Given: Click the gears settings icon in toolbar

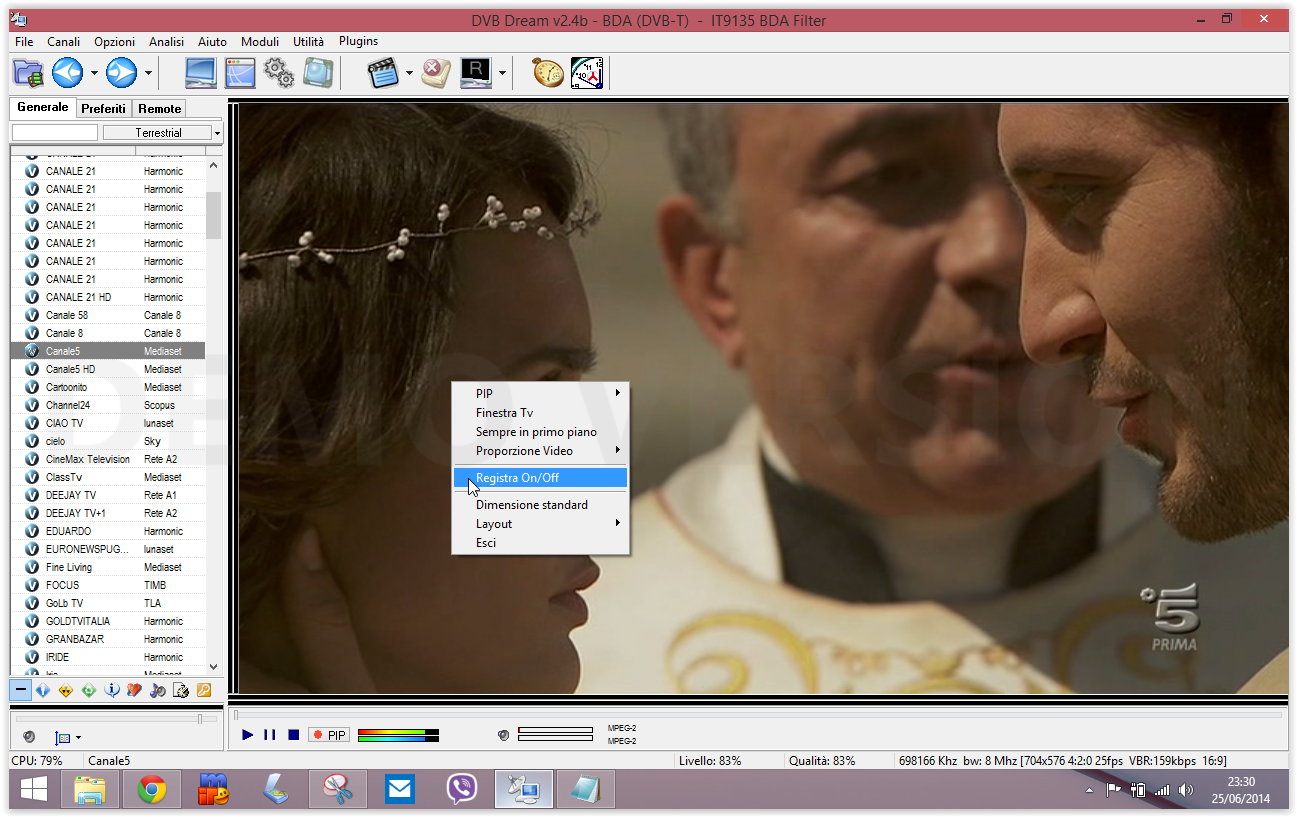Looking at the screenshot, I should 278,73.
